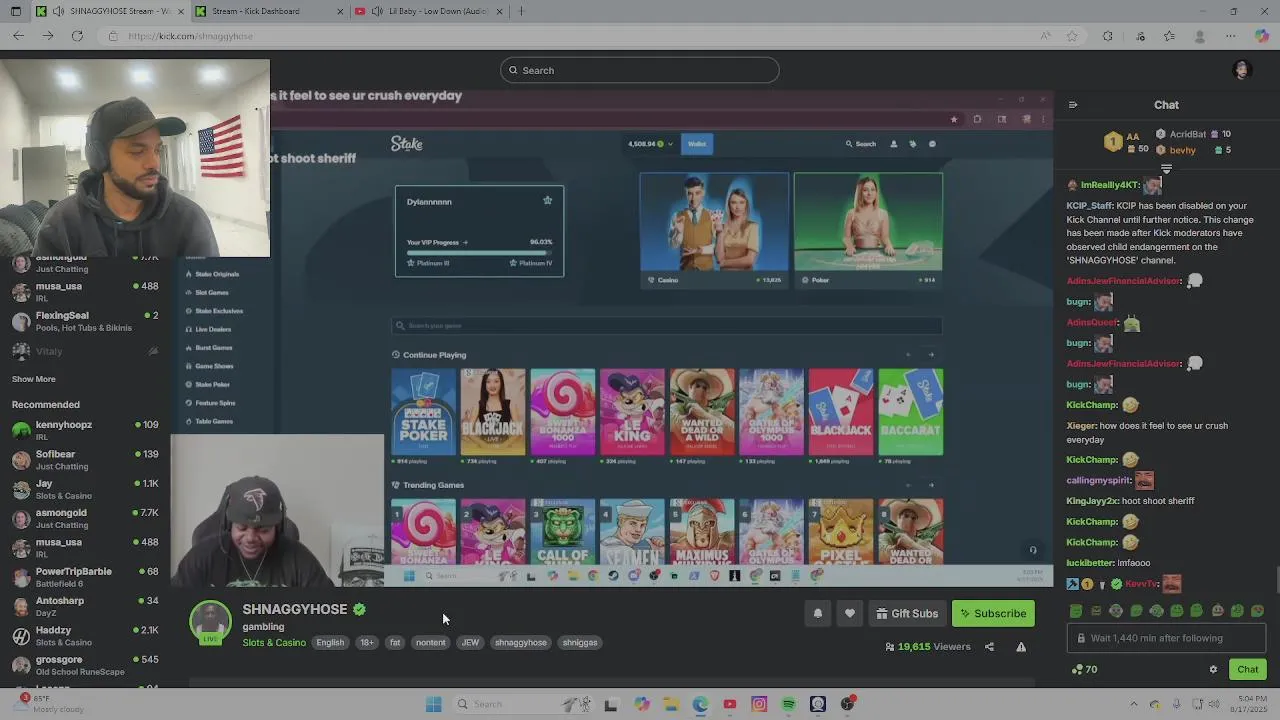Open the Windows Start menu
The height and width of the screenshot is (720, 1280).
coord(433,704)
